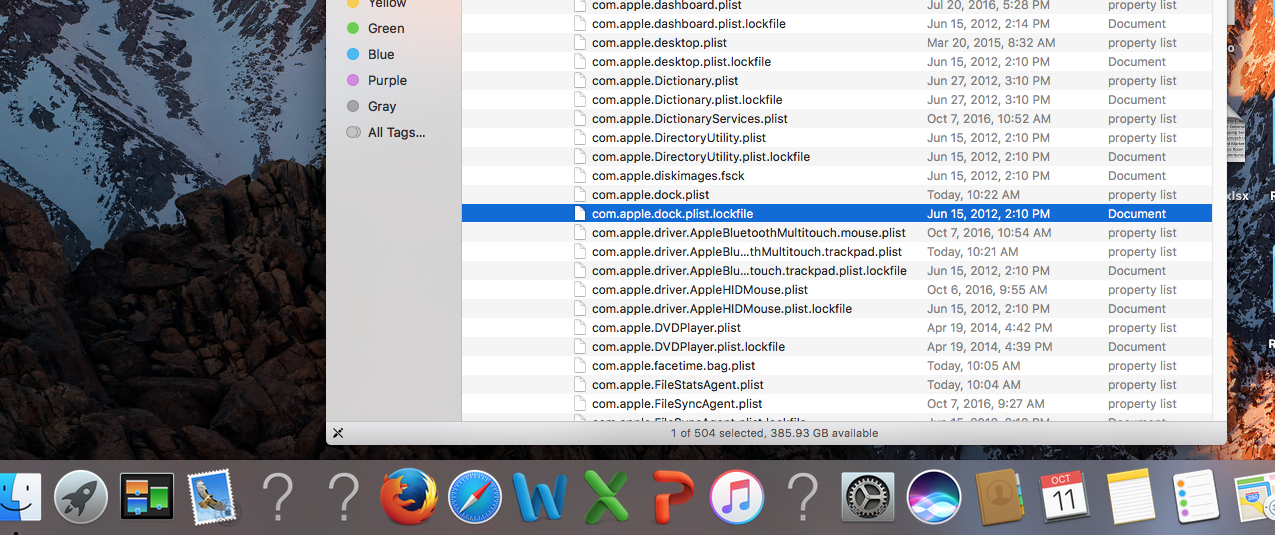
Task: Select the Gray tag in sidebar
Action: (382, 106)
